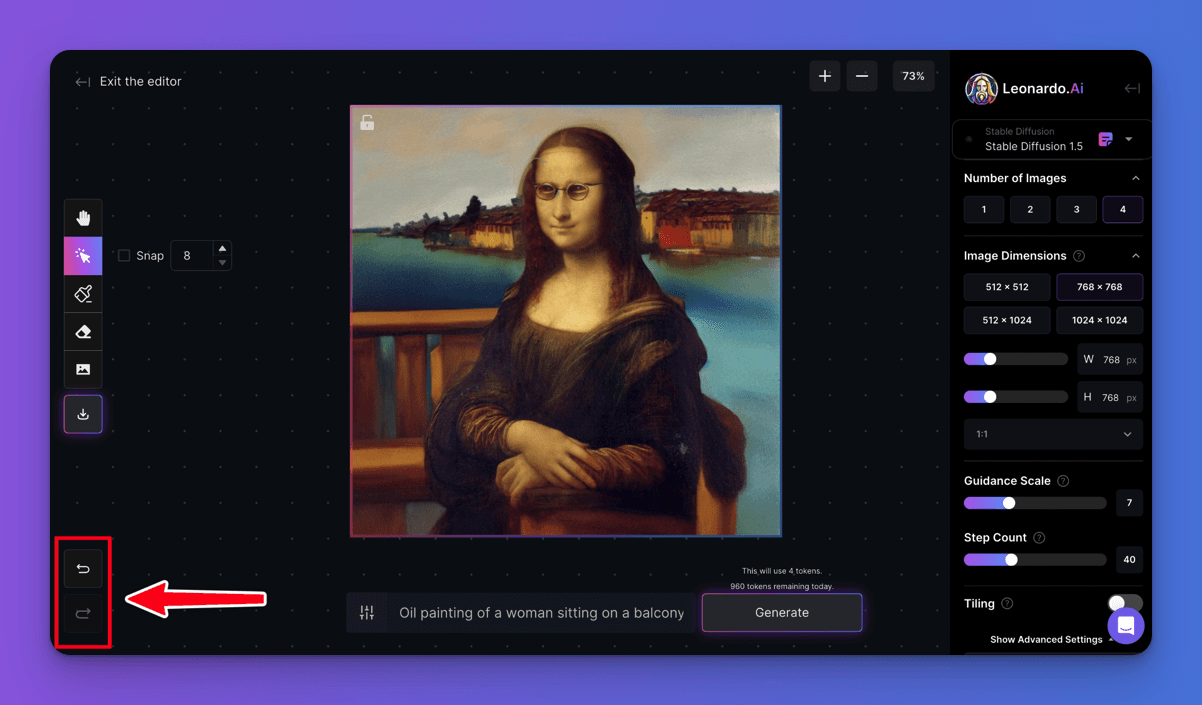Adjust the height H slider
This screenshot has width=1202, height=705.
tap(1015, 397)
